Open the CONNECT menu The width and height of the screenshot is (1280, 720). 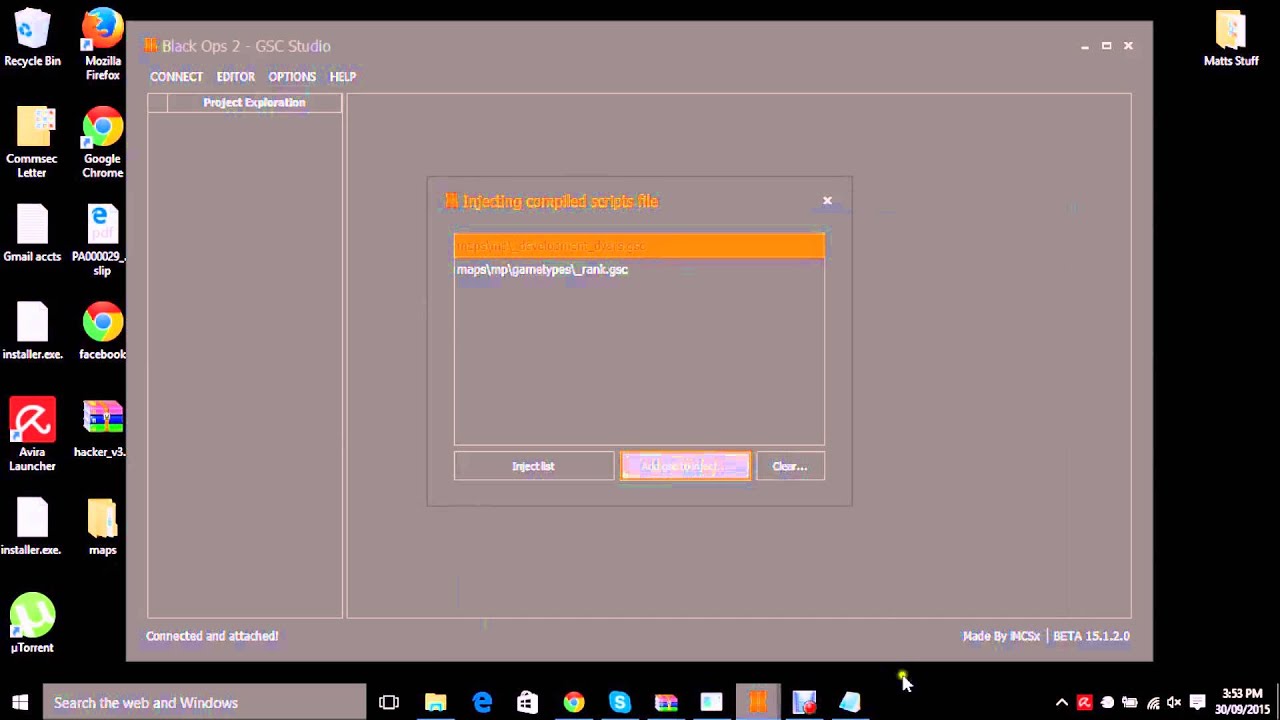[x=176, y=77]
